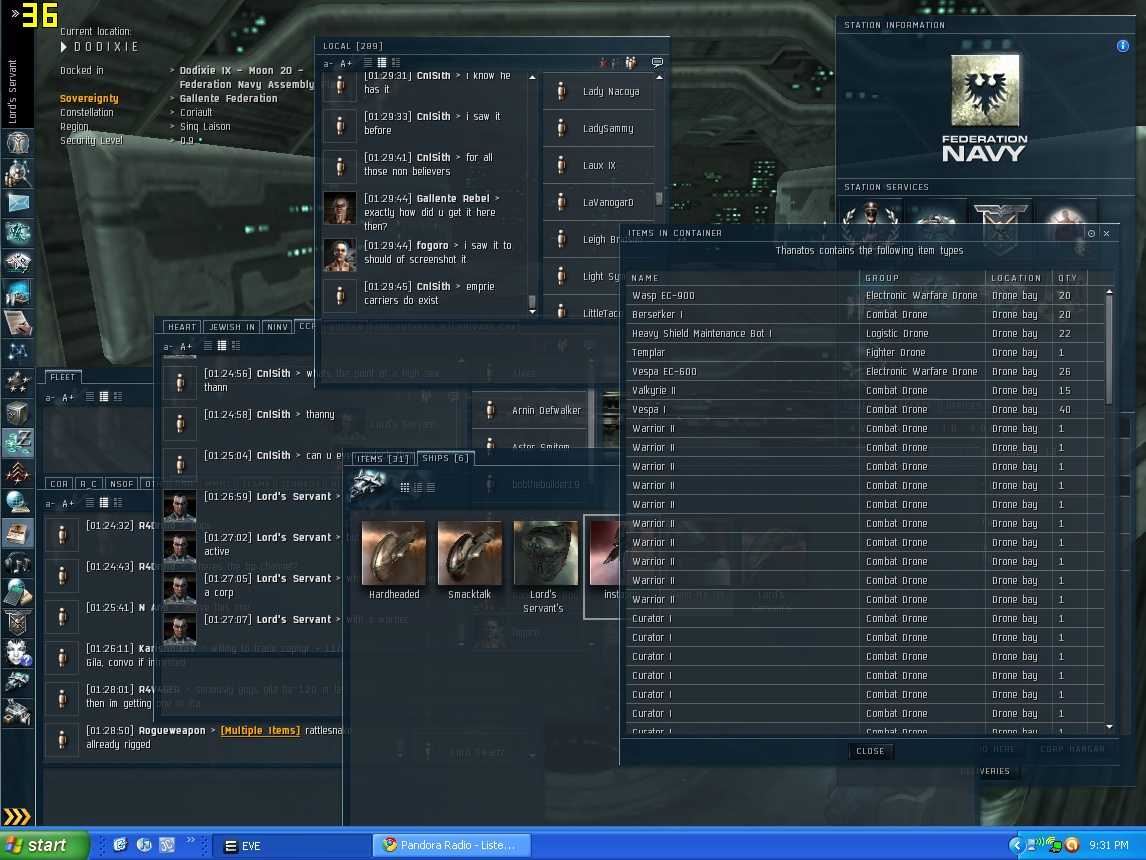
Task: Open the Help face sidebar icon
Action: (x=18, y=652)
